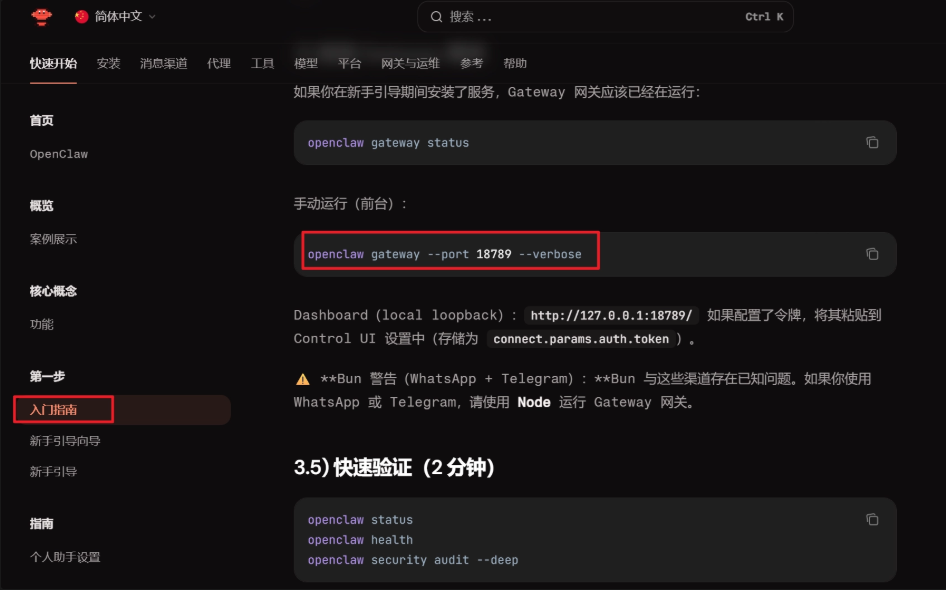Click the OpenClaw lobster logo
Image resolution: width=946 pixels, height=590 pixels.
(x=42, y=17)
